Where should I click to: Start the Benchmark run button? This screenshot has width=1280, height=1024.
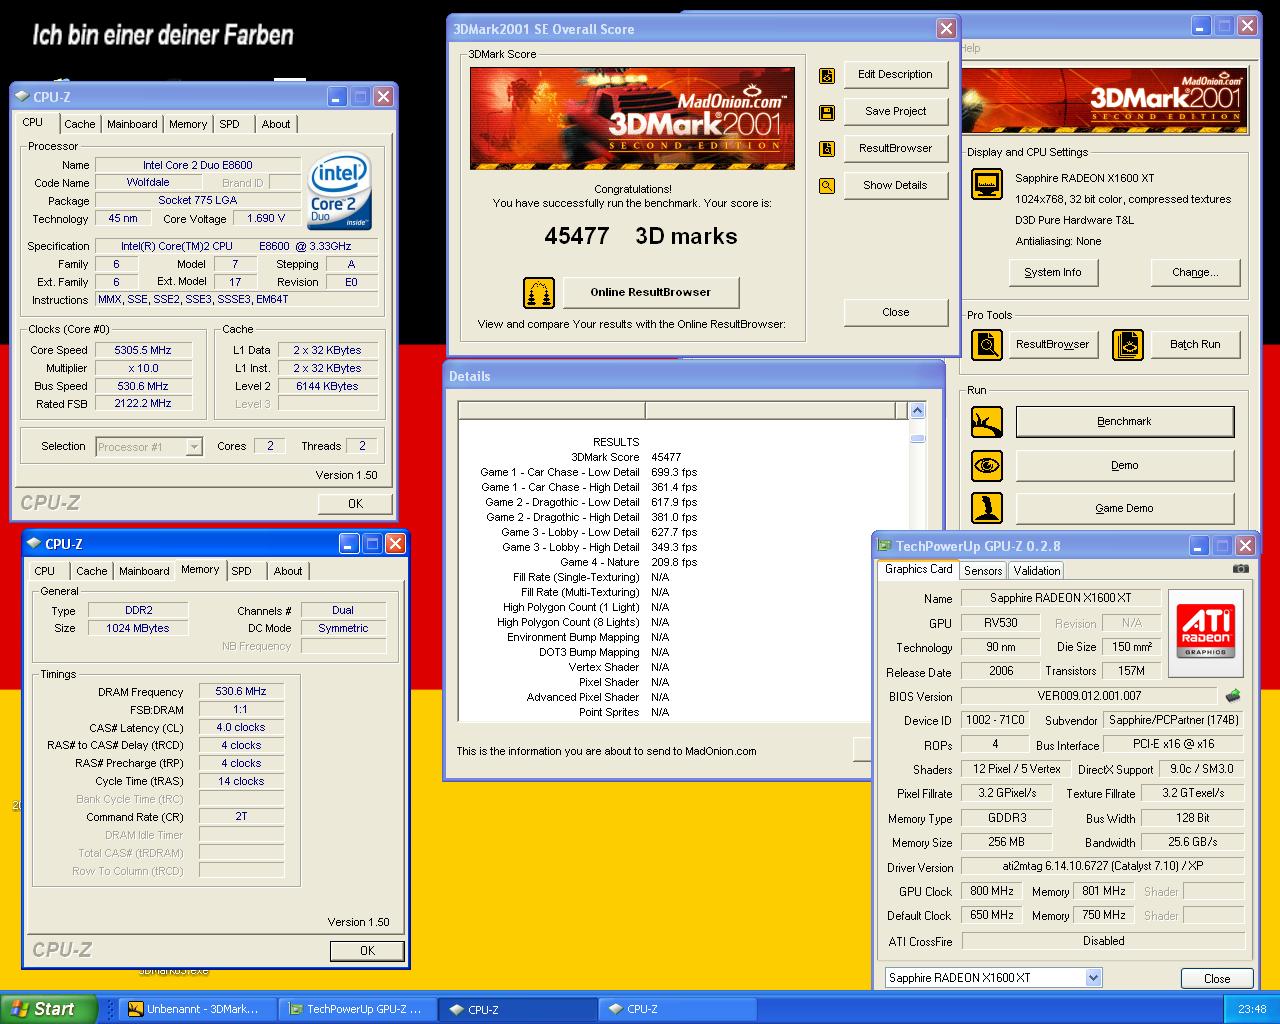[x=1124, y=422]
